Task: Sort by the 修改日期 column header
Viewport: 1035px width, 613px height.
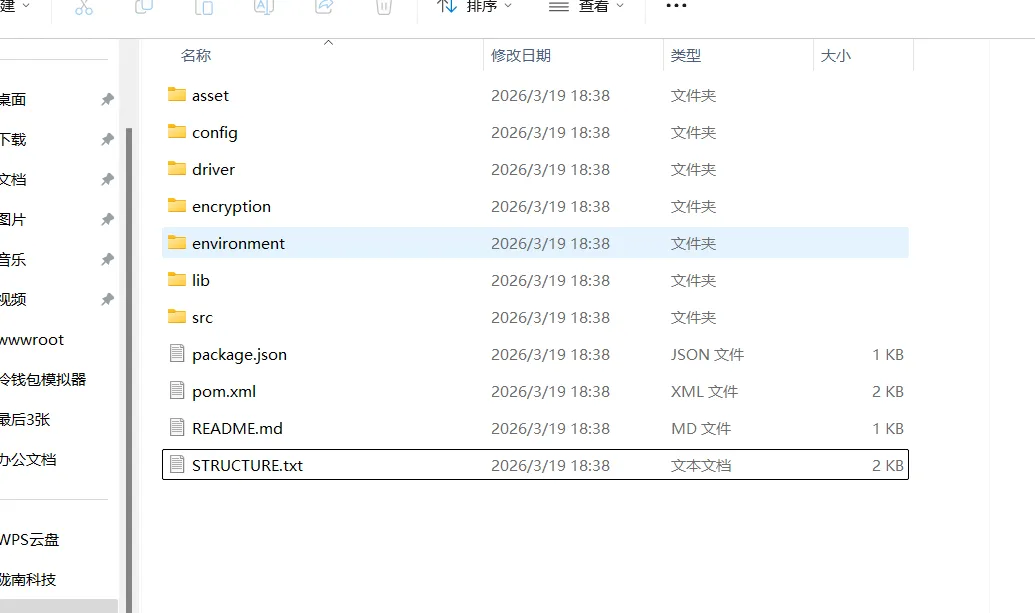Action: [x=521, y=55]
